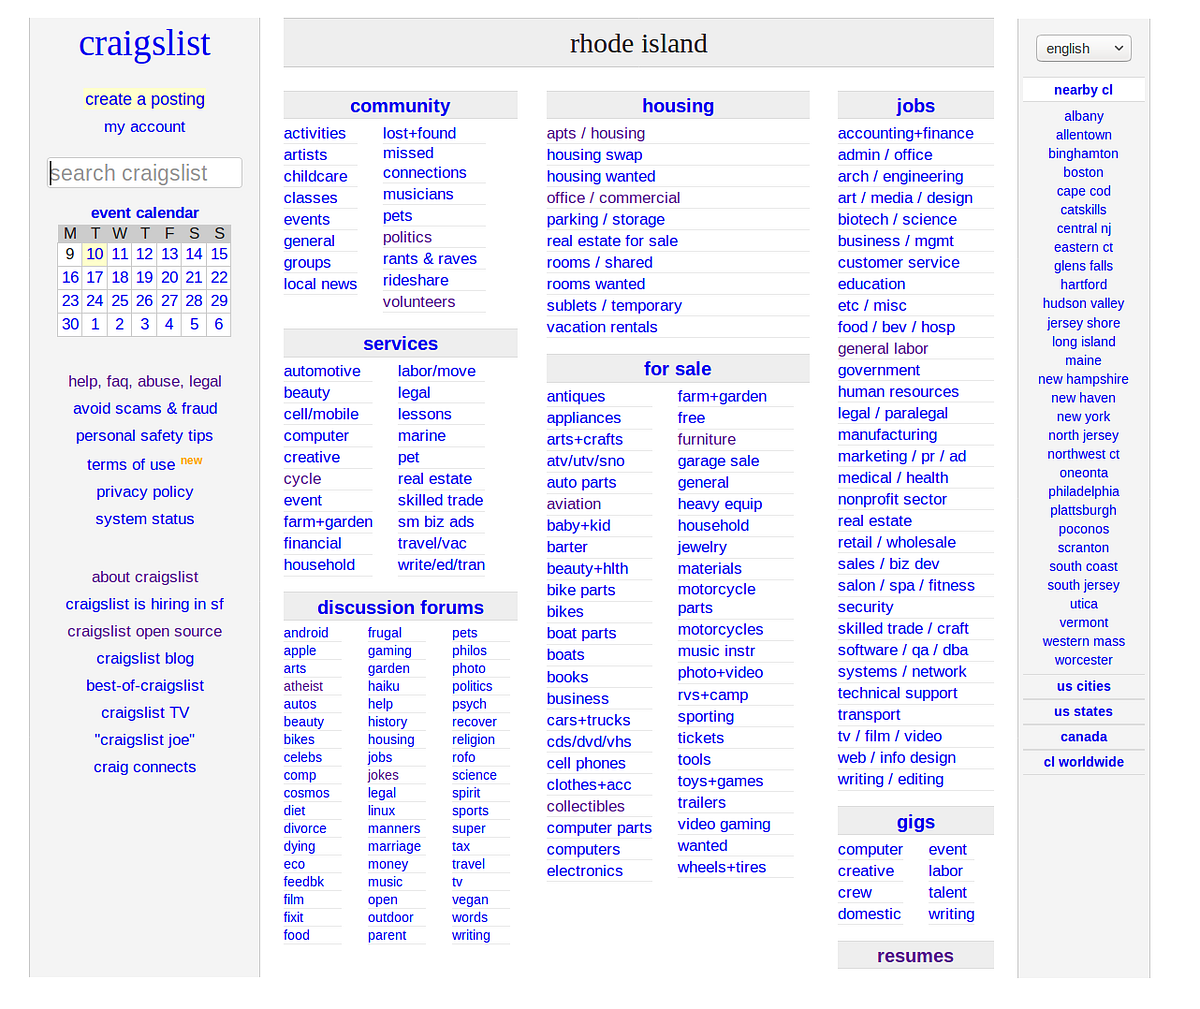Open the abuse link
Viewport: 1200px width, 1009px height.
(x=159, y=381)
